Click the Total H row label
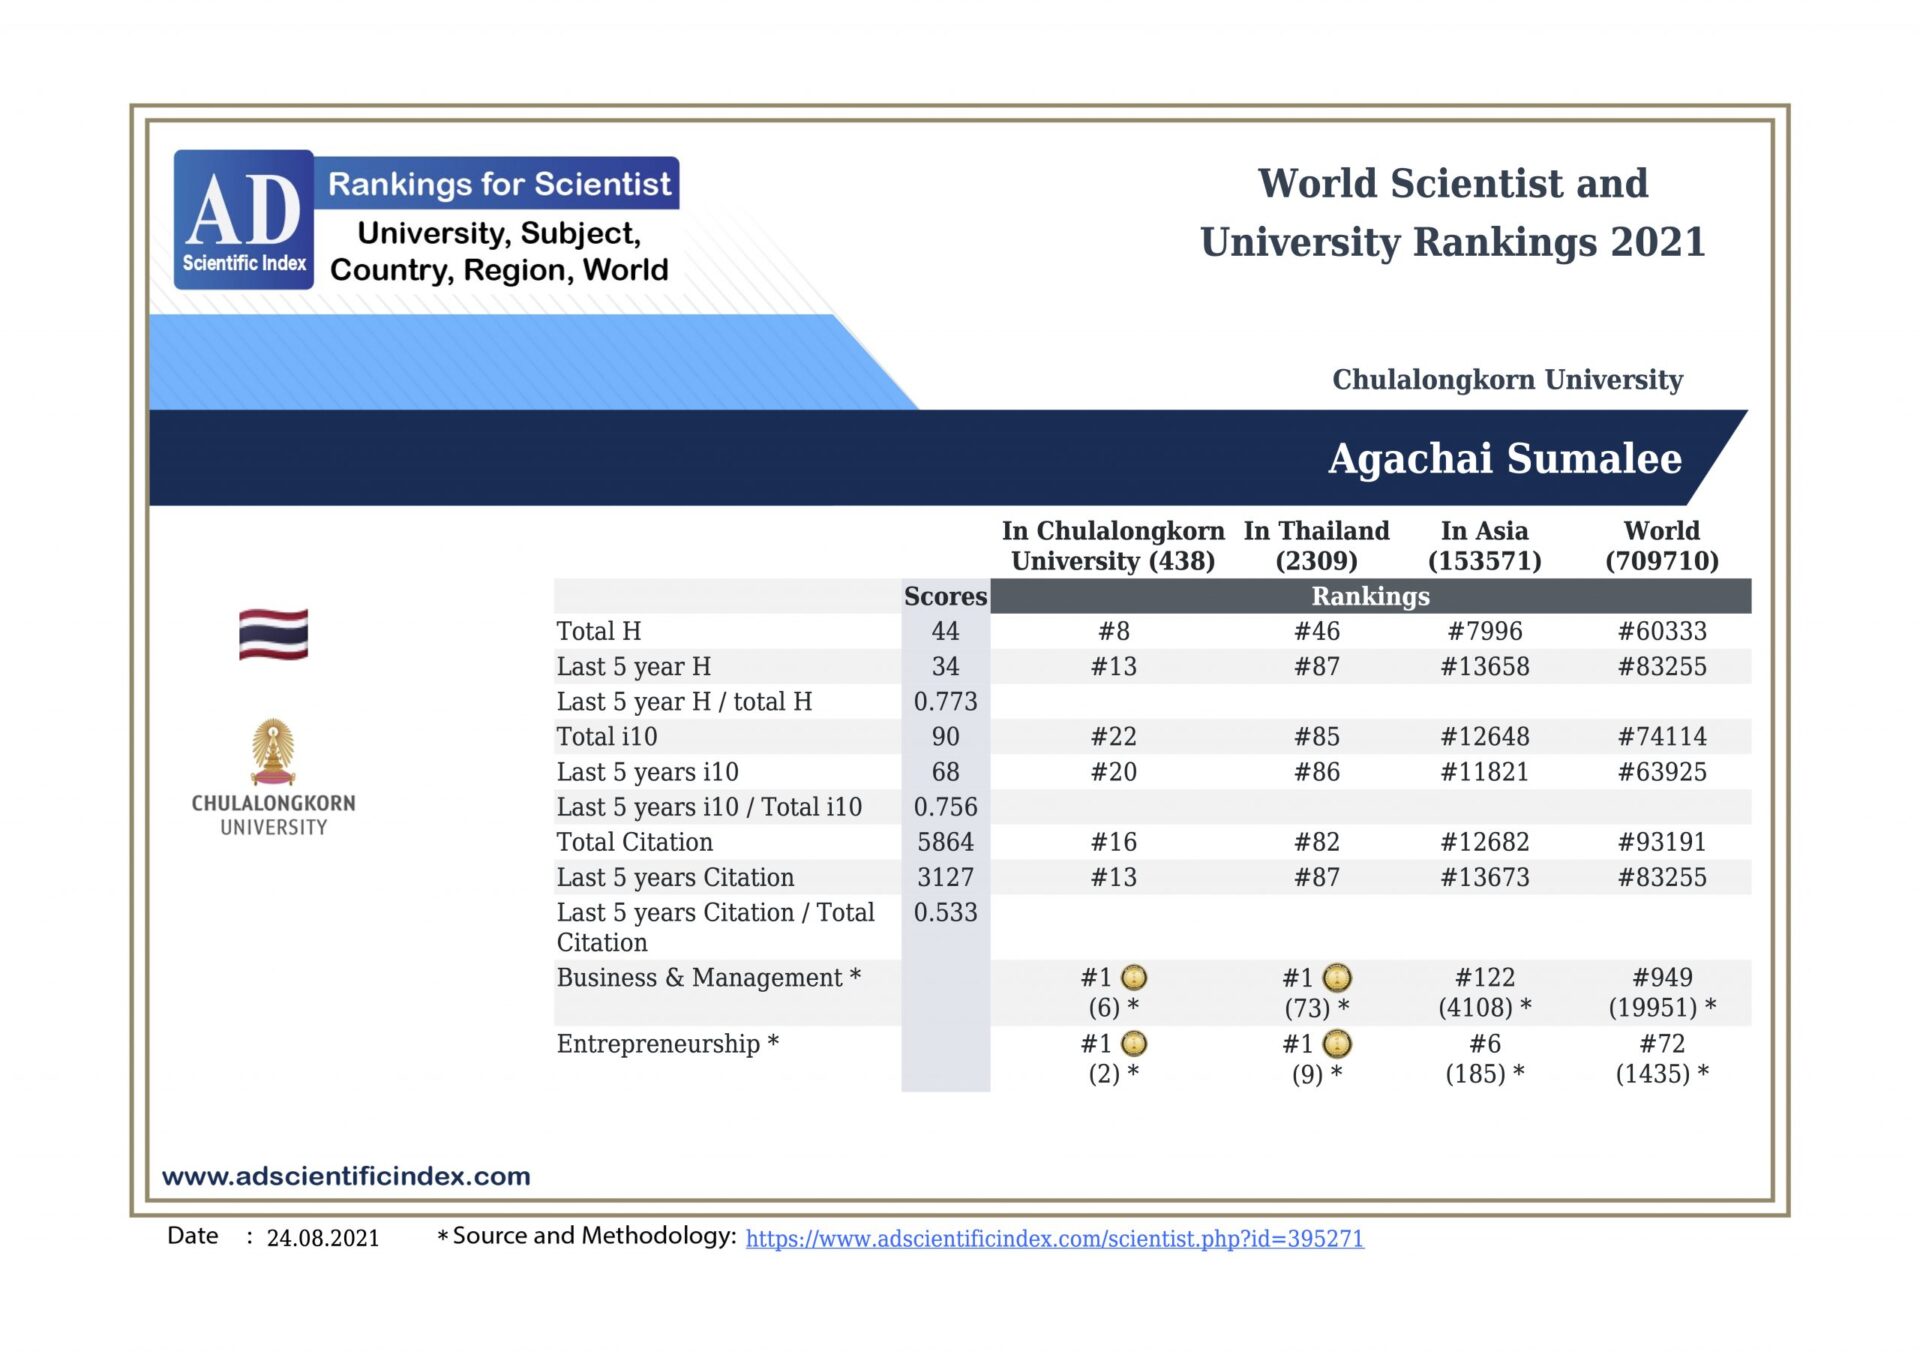The height and width of the screenshot is (1358, 1920). click(x=599, y=631)
